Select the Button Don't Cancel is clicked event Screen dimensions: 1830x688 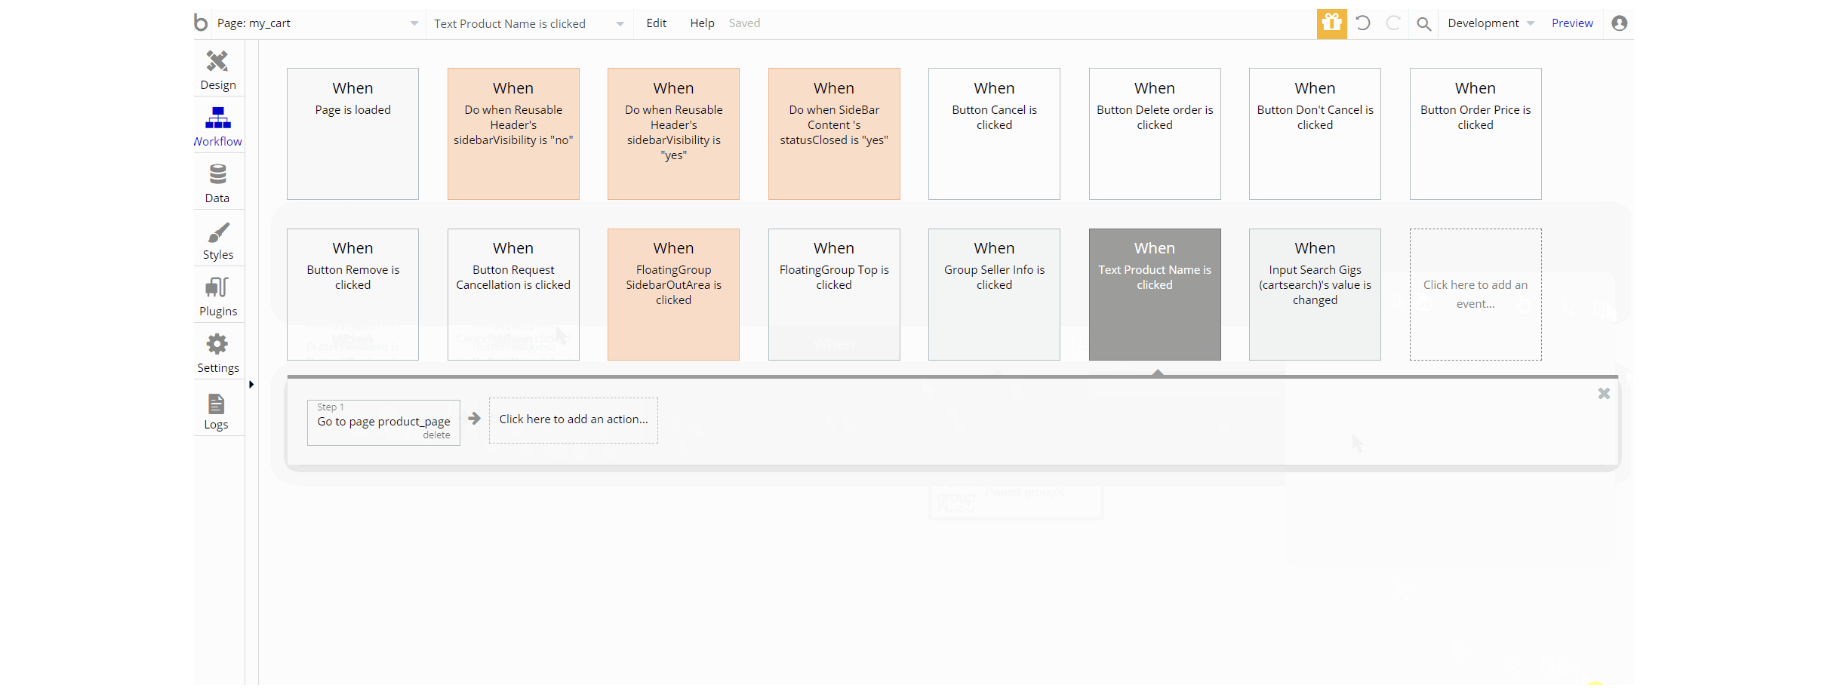[1315, 134]
